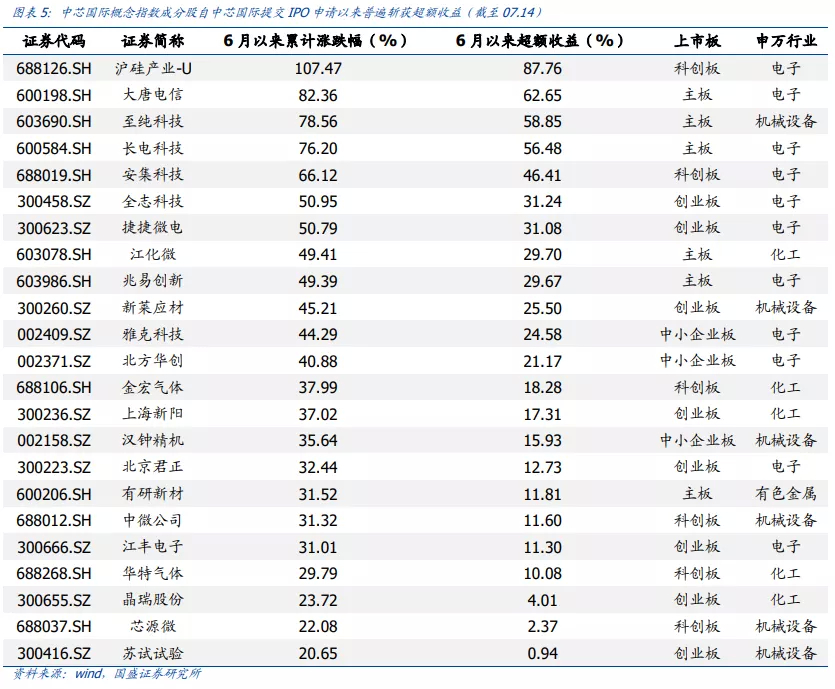Viewport: 835px width, 689px height.
Task: Click the name 汉钟精机
Action: [x=153, y=440]
